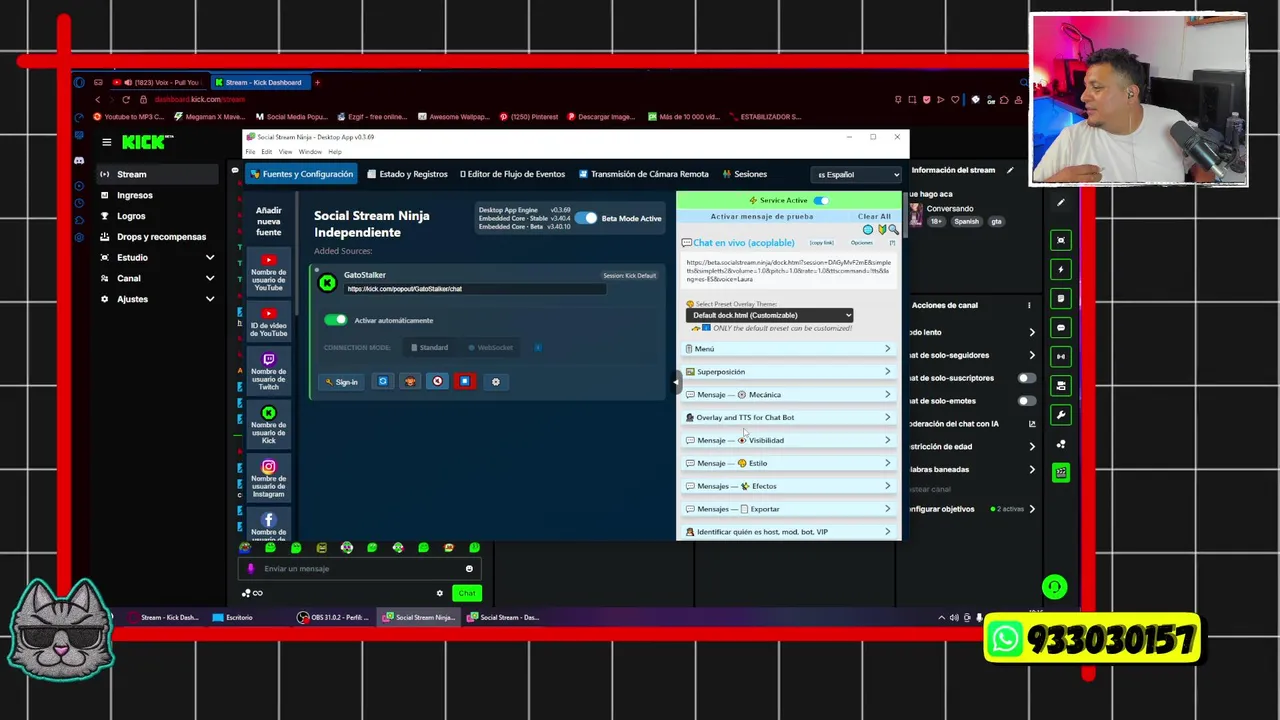Click the Sign-in button for GatoStalker

point(341,381)
